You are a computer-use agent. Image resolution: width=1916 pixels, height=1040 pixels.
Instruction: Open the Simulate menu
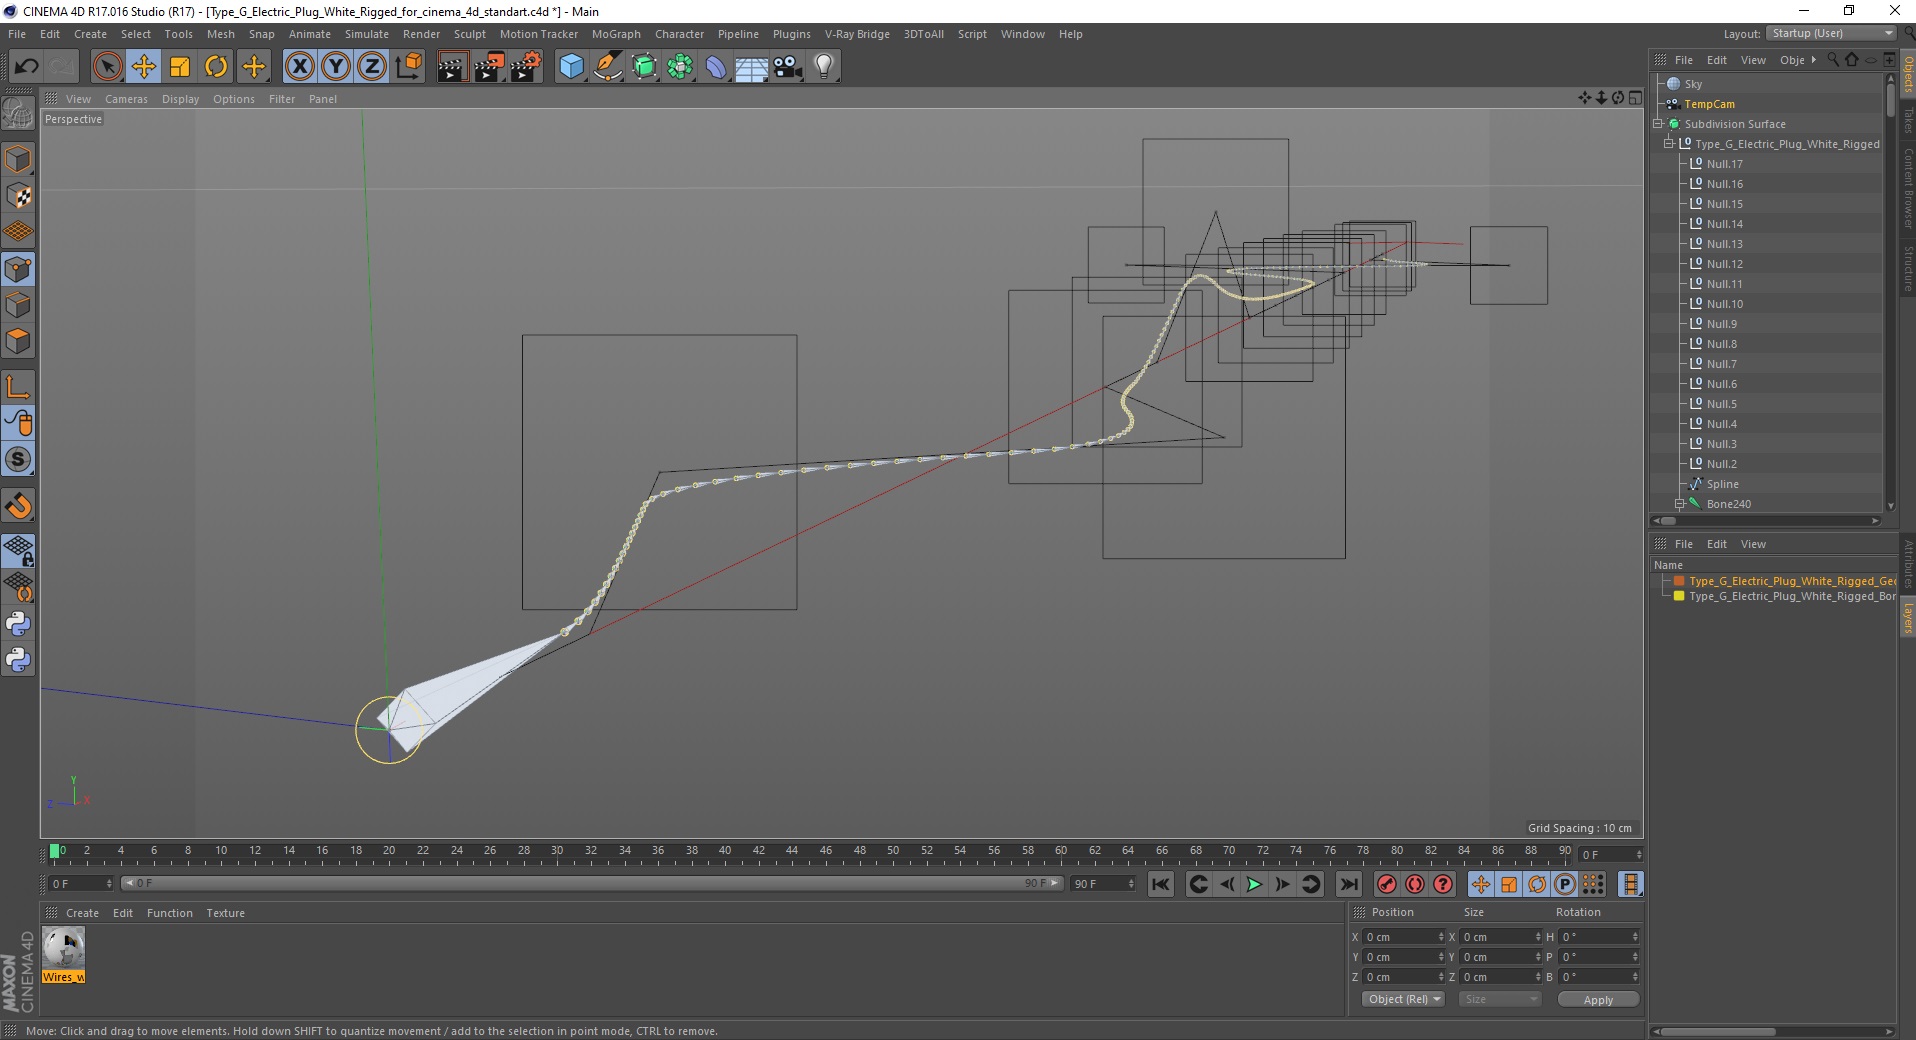367,34
